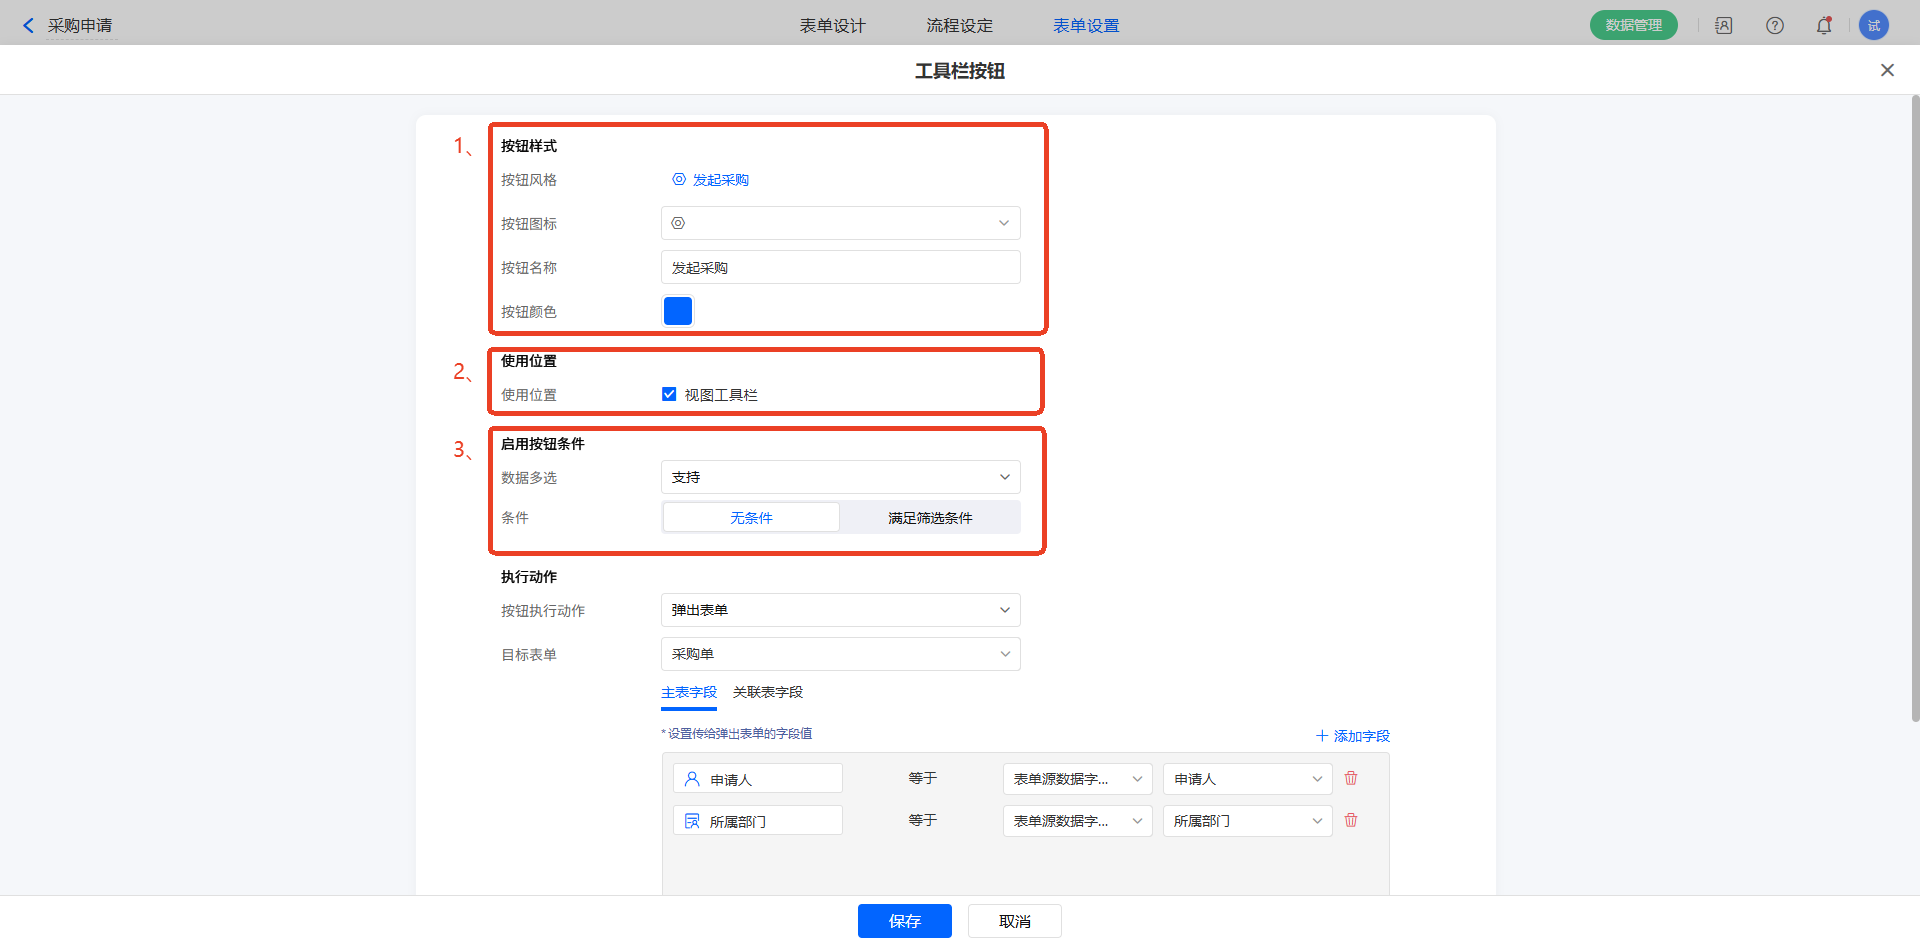The height and width of the screenshot is (945, 1920).
Task: Click the plus icon of 添加字段
Action: (x=1322, y=735)
